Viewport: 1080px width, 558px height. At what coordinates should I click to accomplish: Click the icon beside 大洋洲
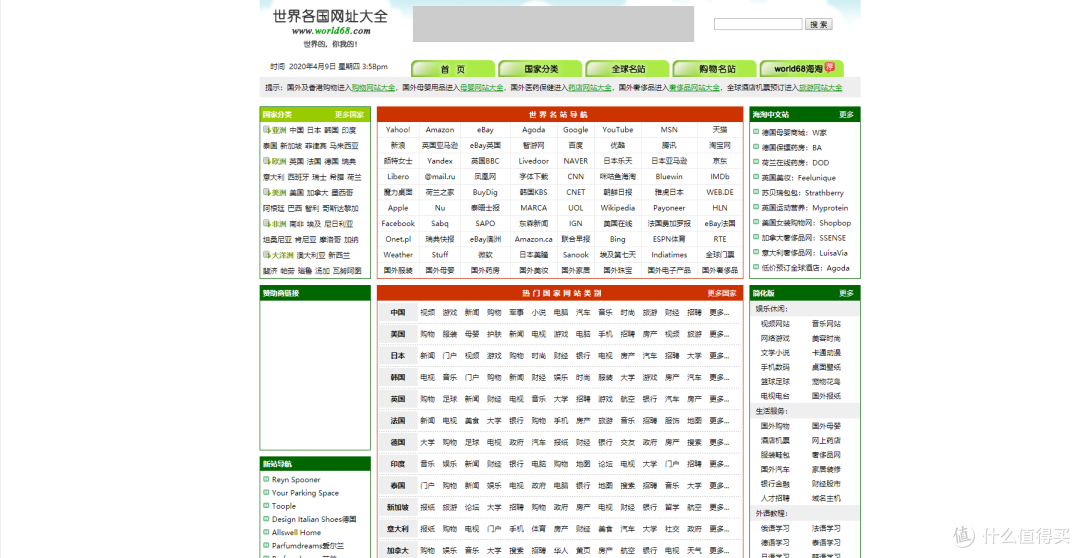pos(266,254)
